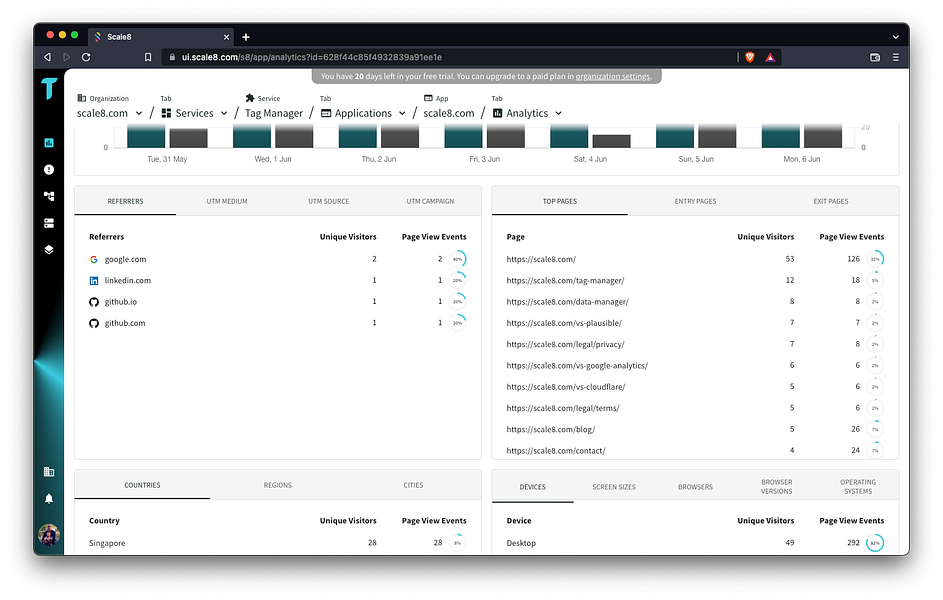Go to scale8.com app breadcrumb
This screenshot has width=943, height=600.
(x=449, y=113)
